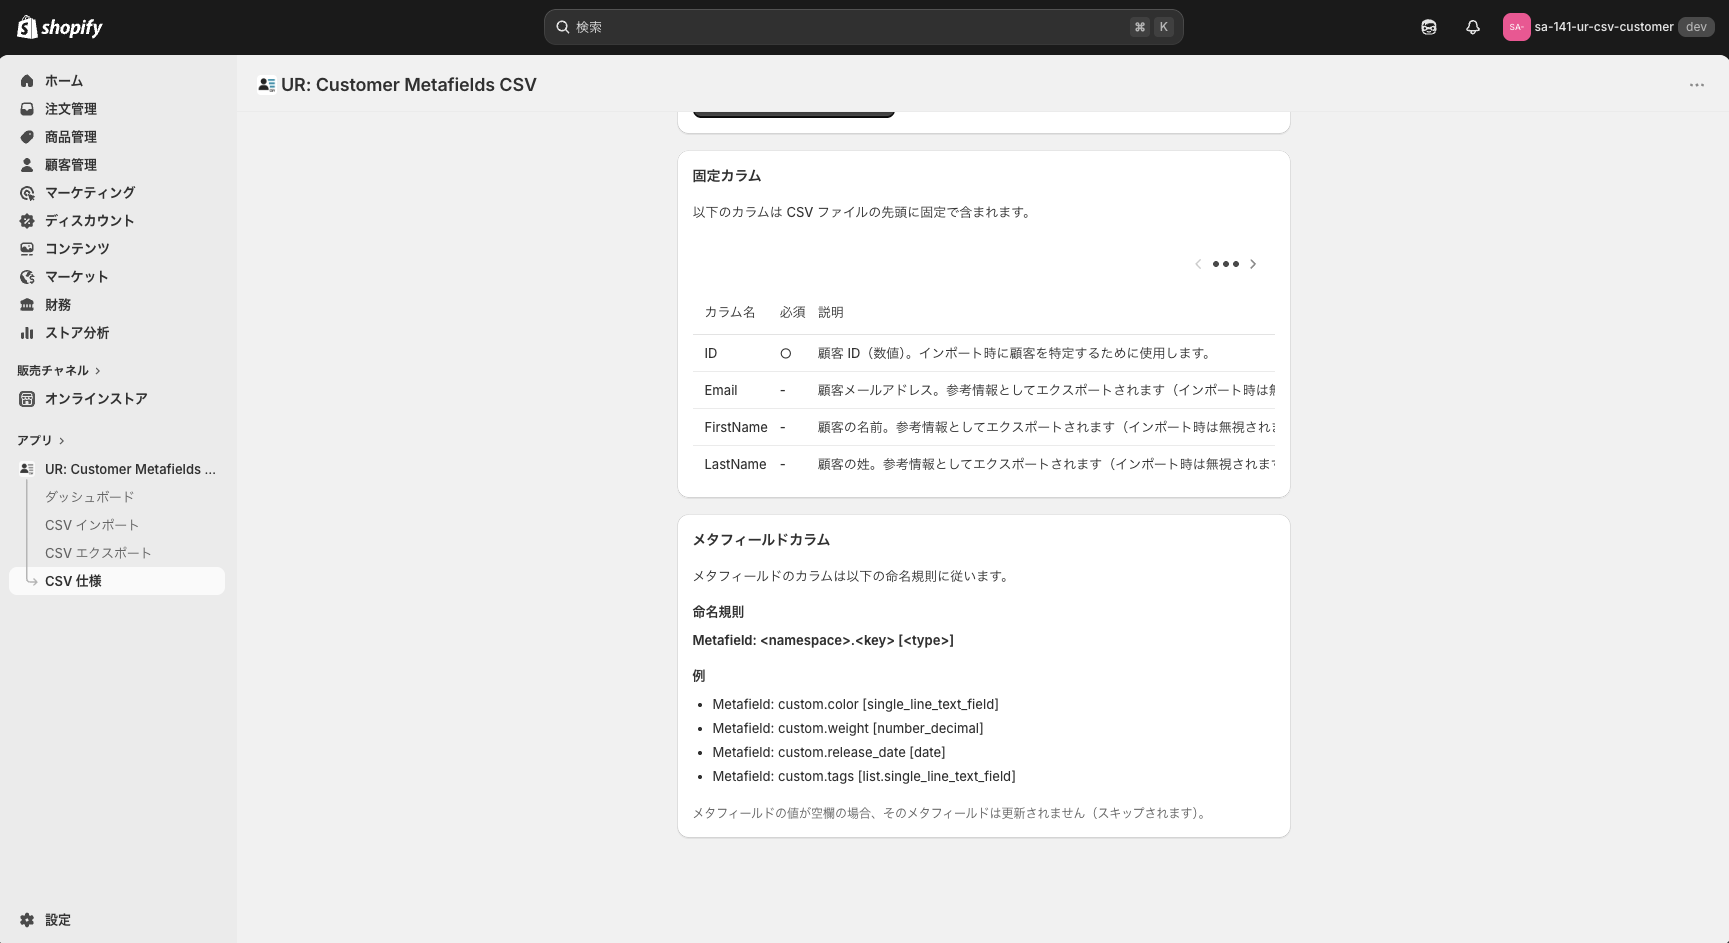Screen dimensions: 1729x943
Task: Open the Sidekick assistant icon
Action: [1429, 27]
